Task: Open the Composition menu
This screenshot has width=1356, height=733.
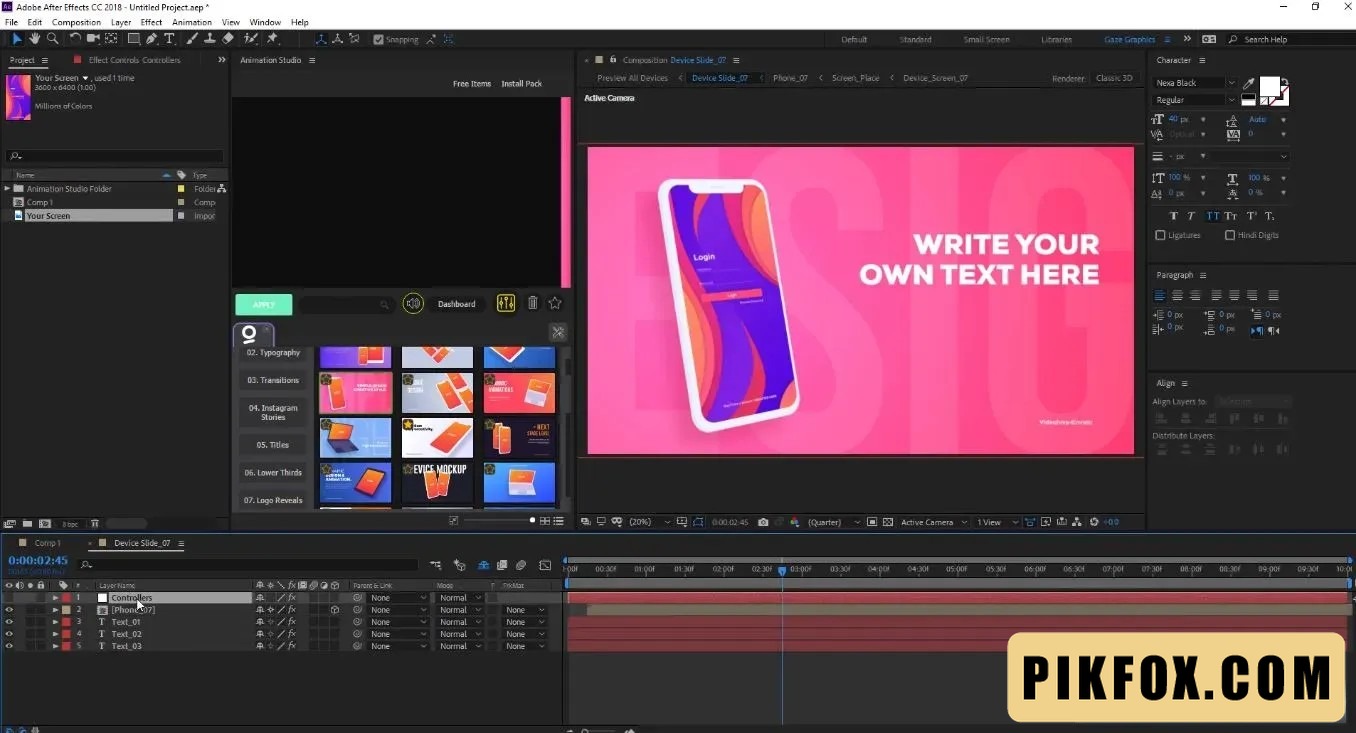Action: click(76, 22)
